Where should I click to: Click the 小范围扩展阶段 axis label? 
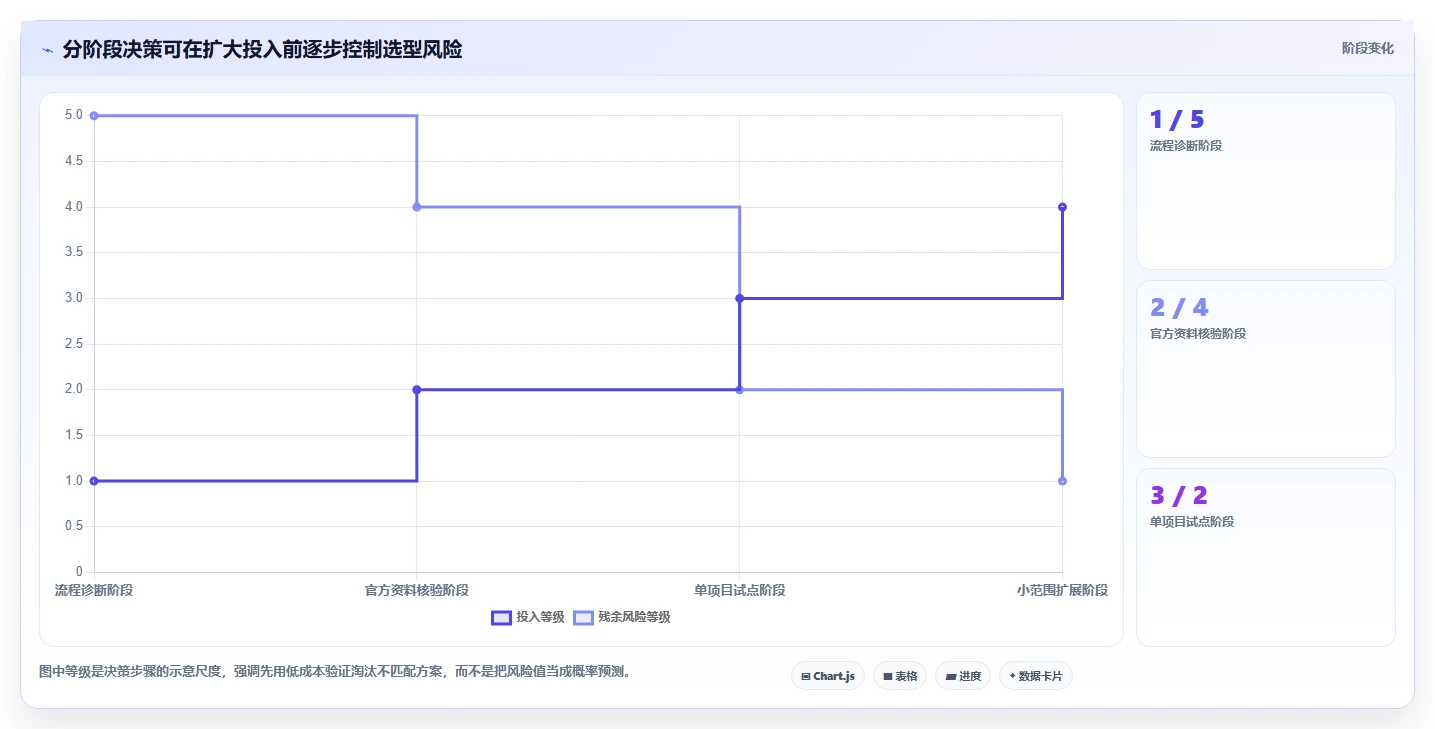1062,590
